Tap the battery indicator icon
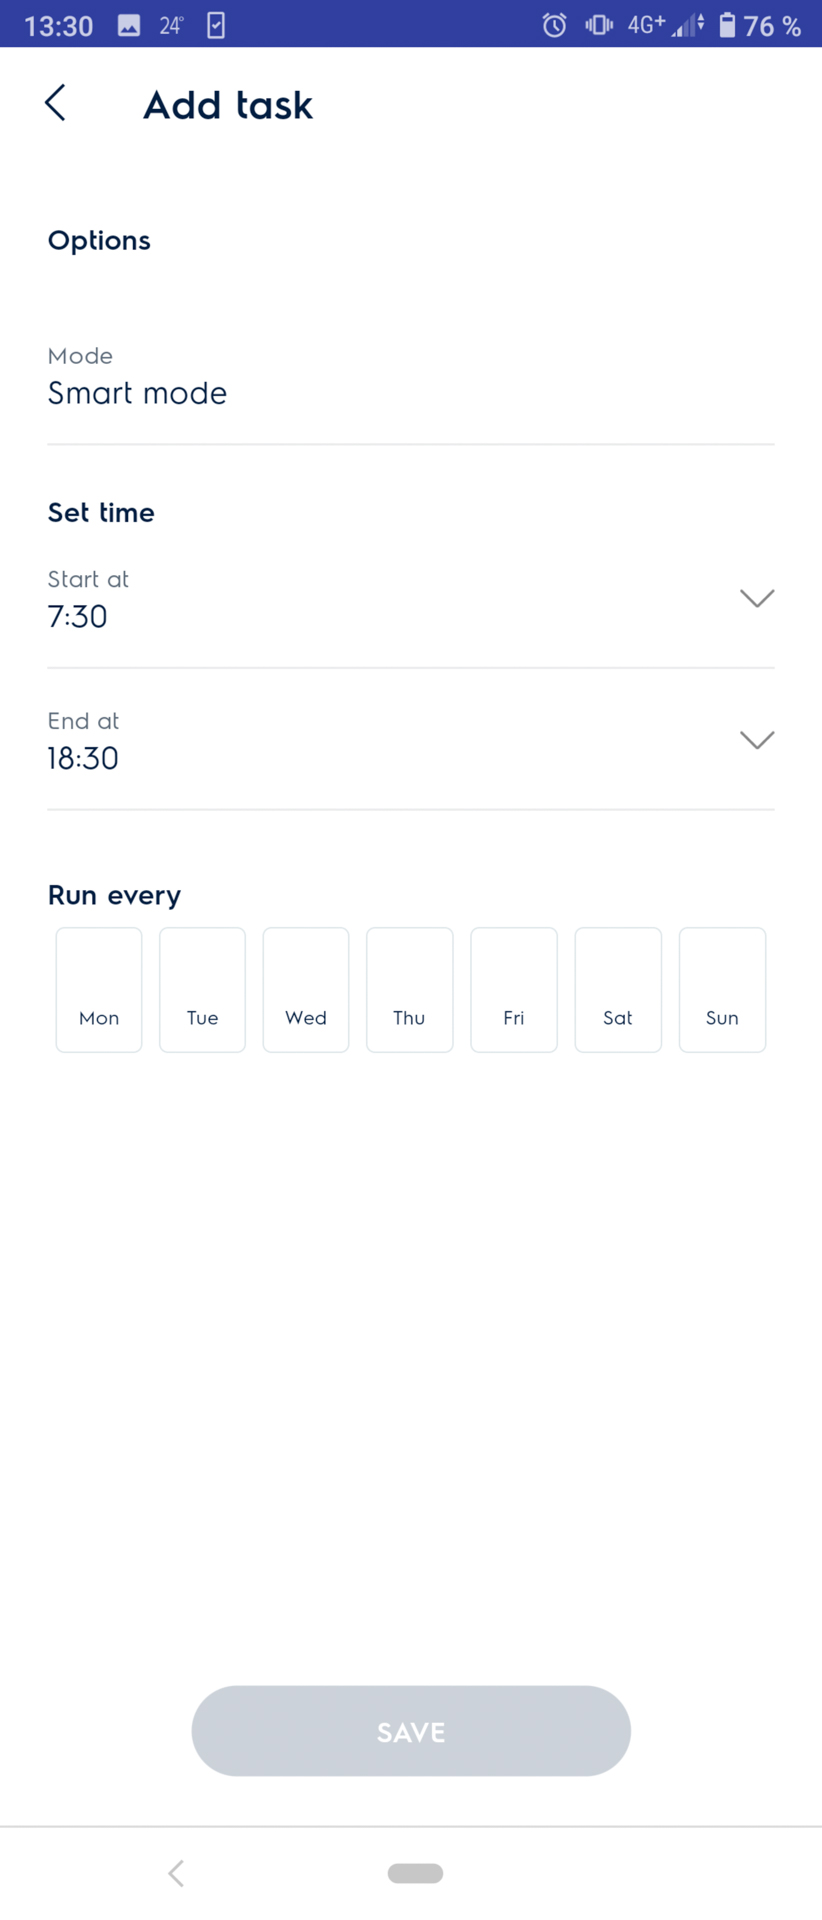 [727, 25]
